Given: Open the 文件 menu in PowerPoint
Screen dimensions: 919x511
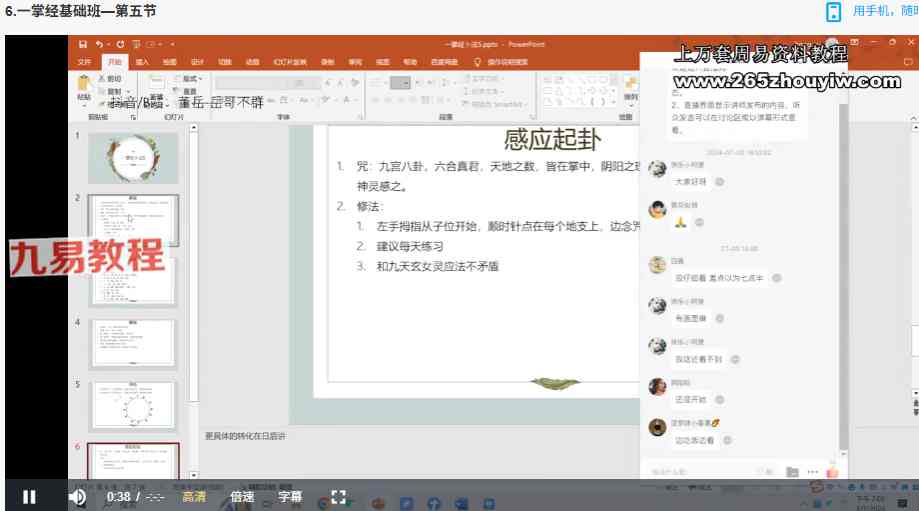Looking at the screenshot, I should click(85, 62).
